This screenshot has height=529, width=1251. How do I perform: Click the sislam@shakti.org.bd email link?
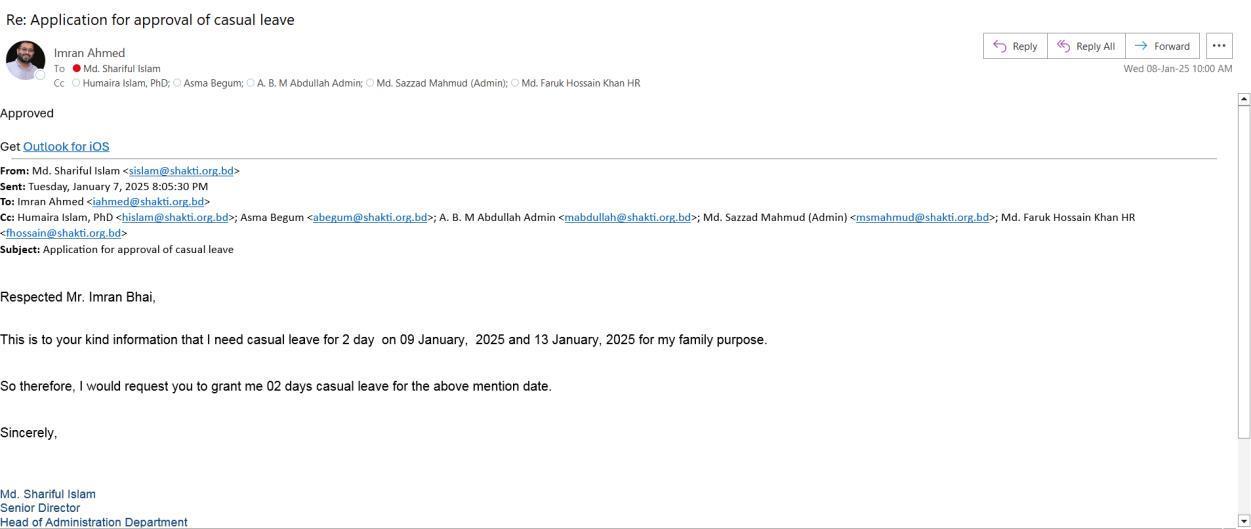tap(181, 171)
